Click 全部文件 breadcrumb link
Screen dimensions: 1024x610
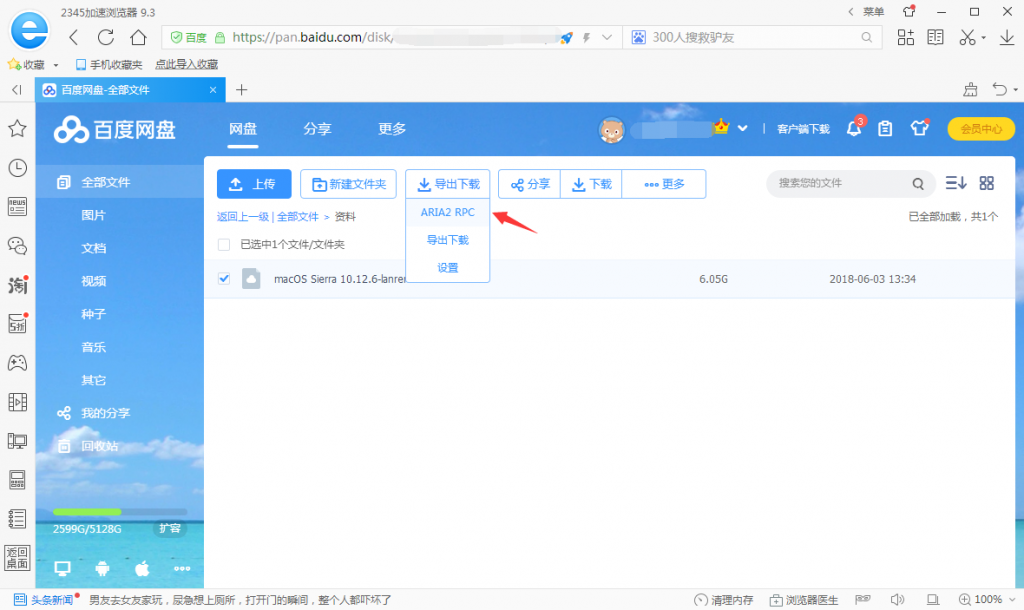point(298,217)
